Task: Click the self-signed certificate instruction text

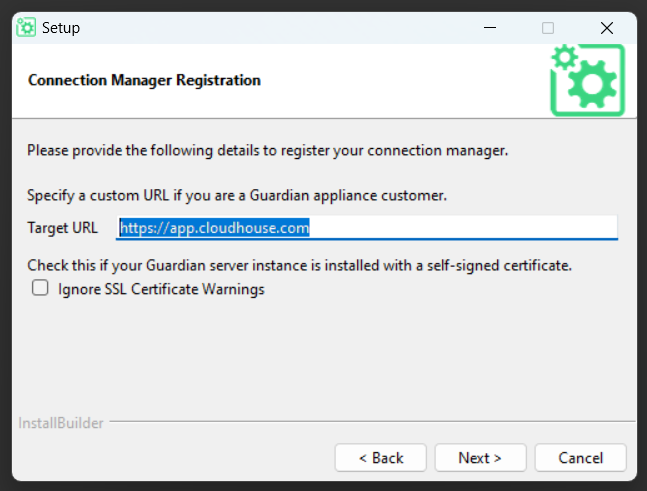Action: 300,265
